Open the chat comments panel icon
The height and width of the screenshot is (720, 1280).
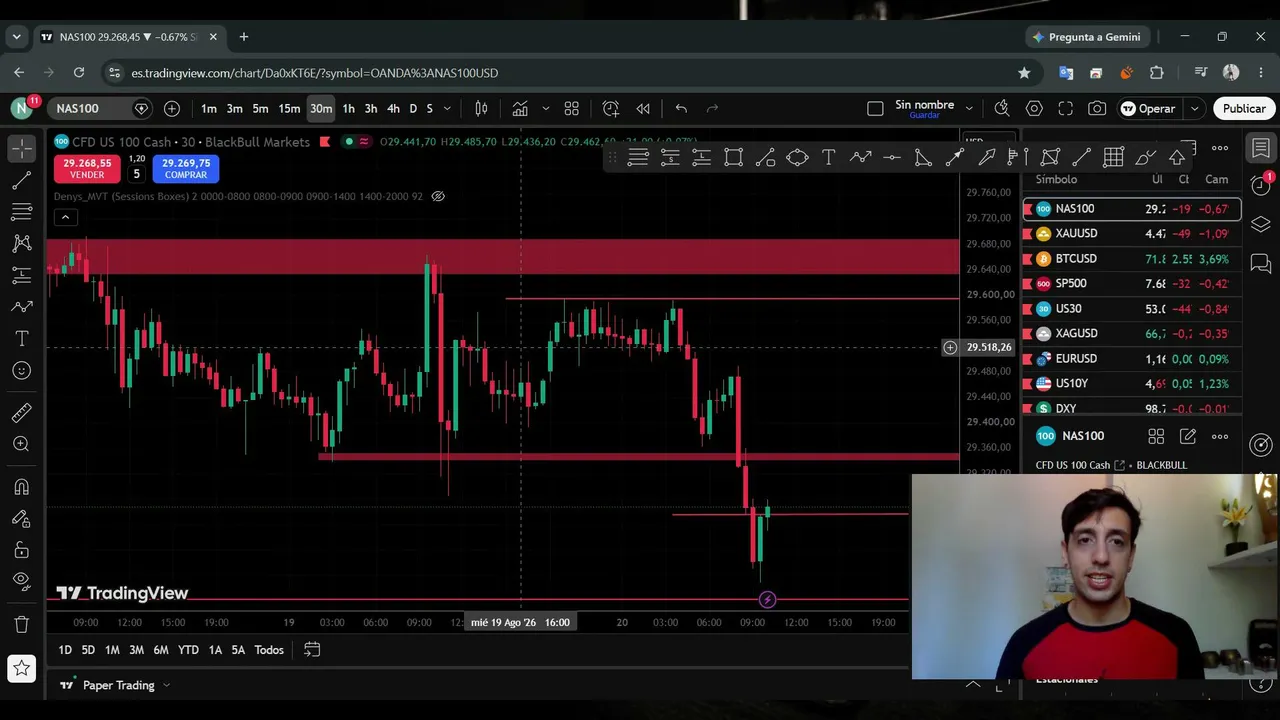[1261, 264]
